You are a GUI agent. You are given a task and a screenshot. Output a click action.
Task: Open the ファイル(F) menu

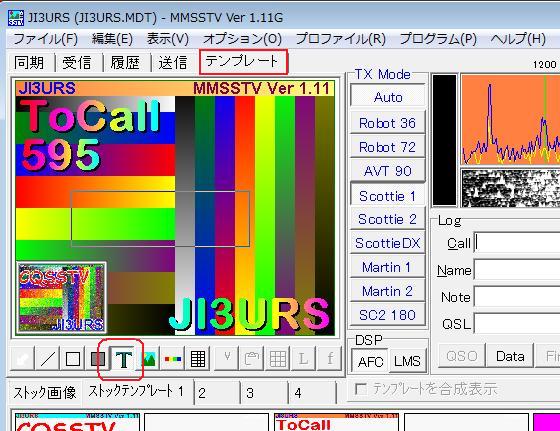45,39
